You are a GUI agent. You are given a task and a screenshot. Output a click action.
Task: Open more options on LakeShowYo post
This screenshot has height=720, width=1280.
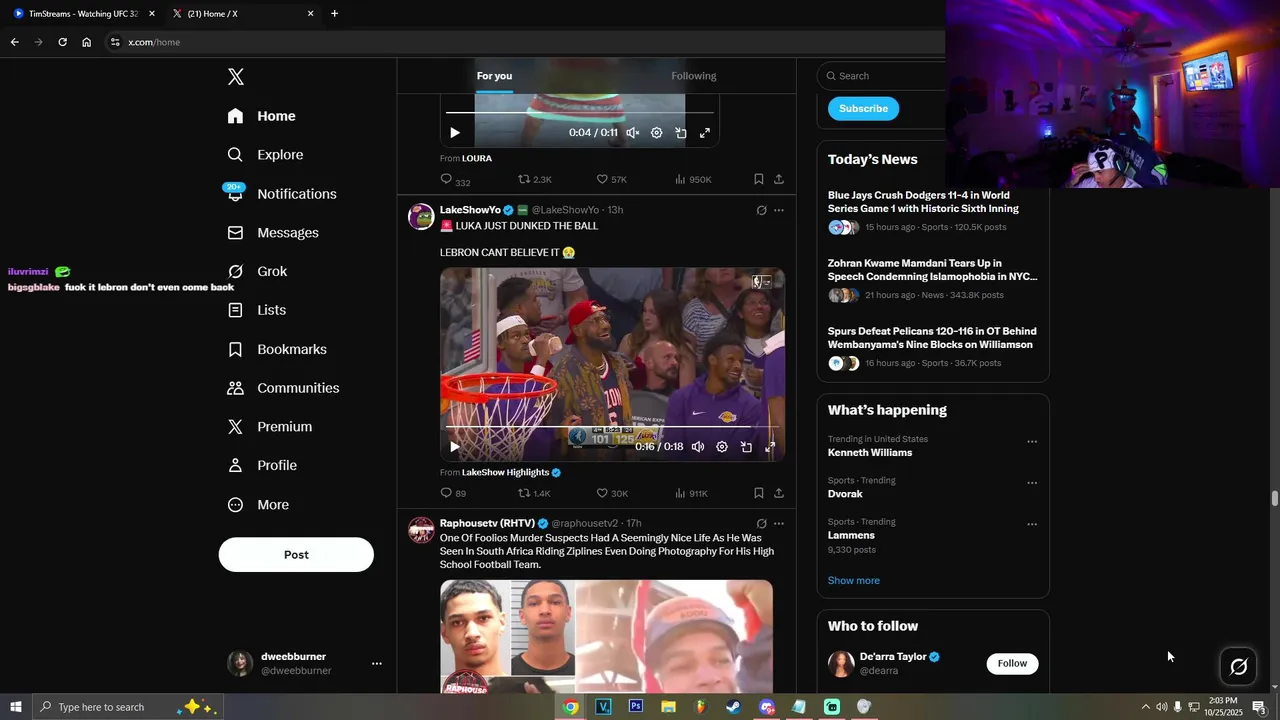click(779, 211)
